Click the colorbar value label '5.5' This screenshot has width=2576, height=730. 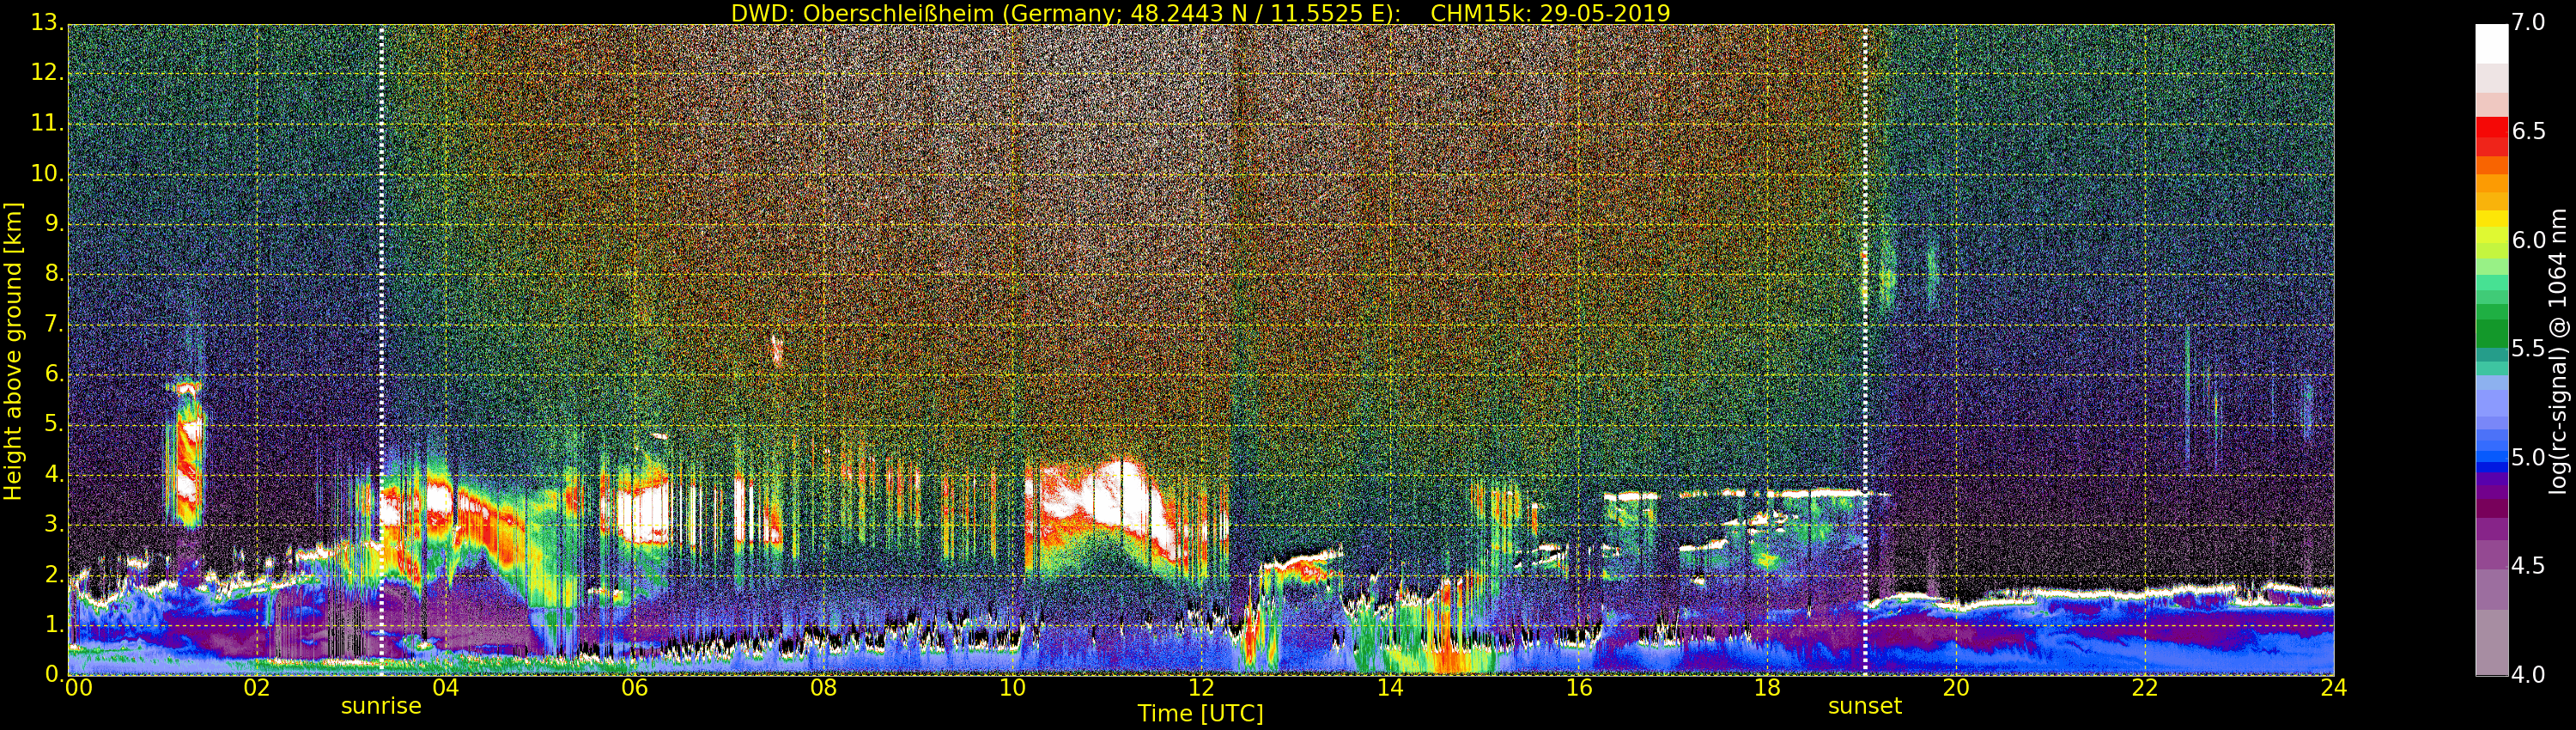pos(2529,348)
